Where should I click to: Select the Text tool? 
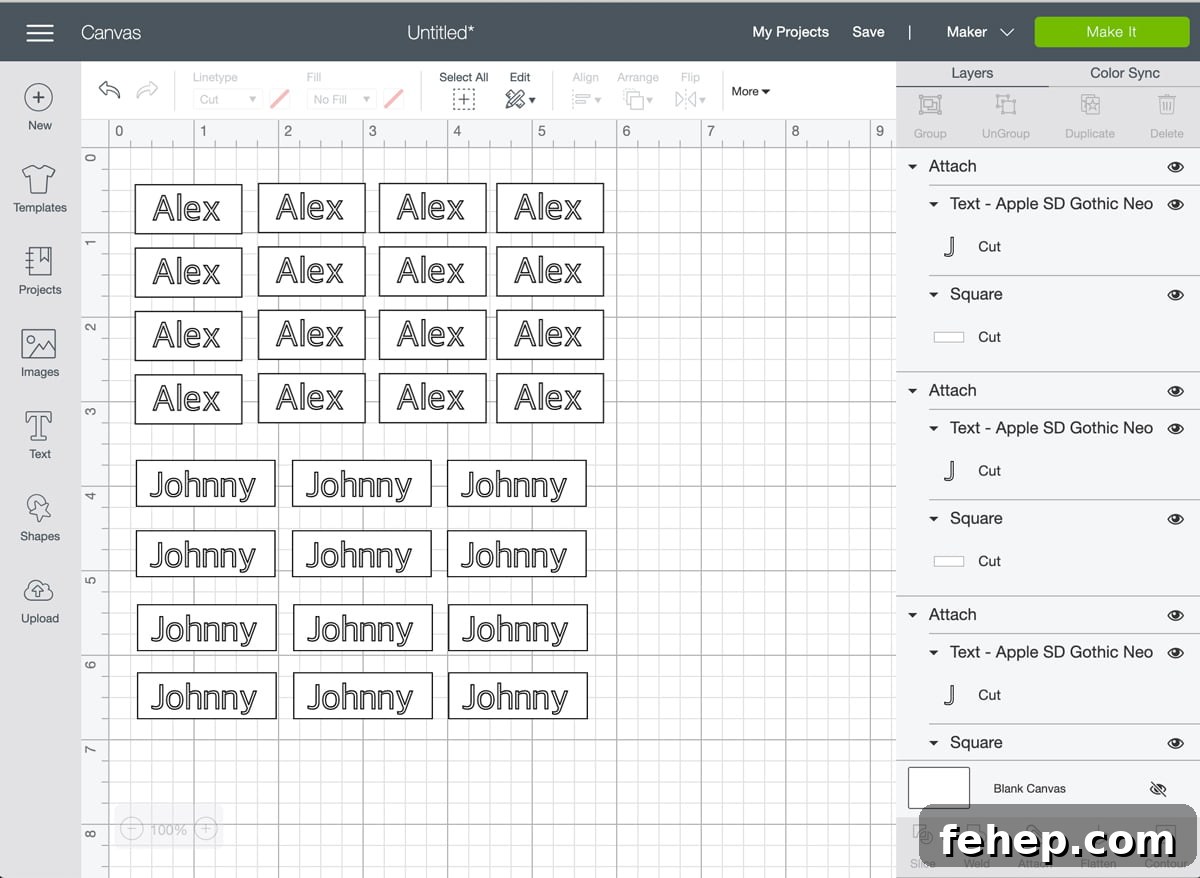[x=39, y=426]
